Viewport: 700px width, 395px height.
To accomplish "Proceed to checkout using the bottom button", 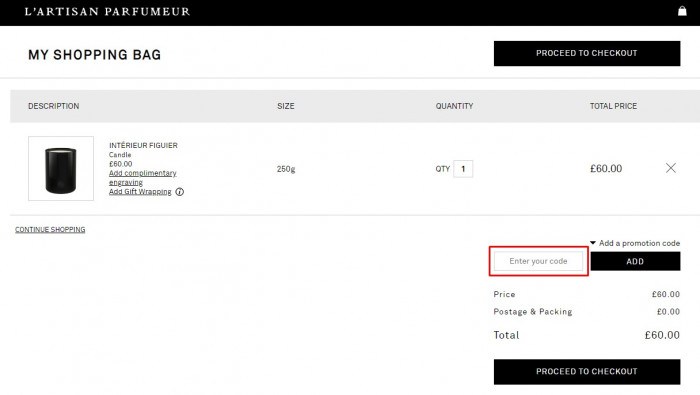I will 587,371.
